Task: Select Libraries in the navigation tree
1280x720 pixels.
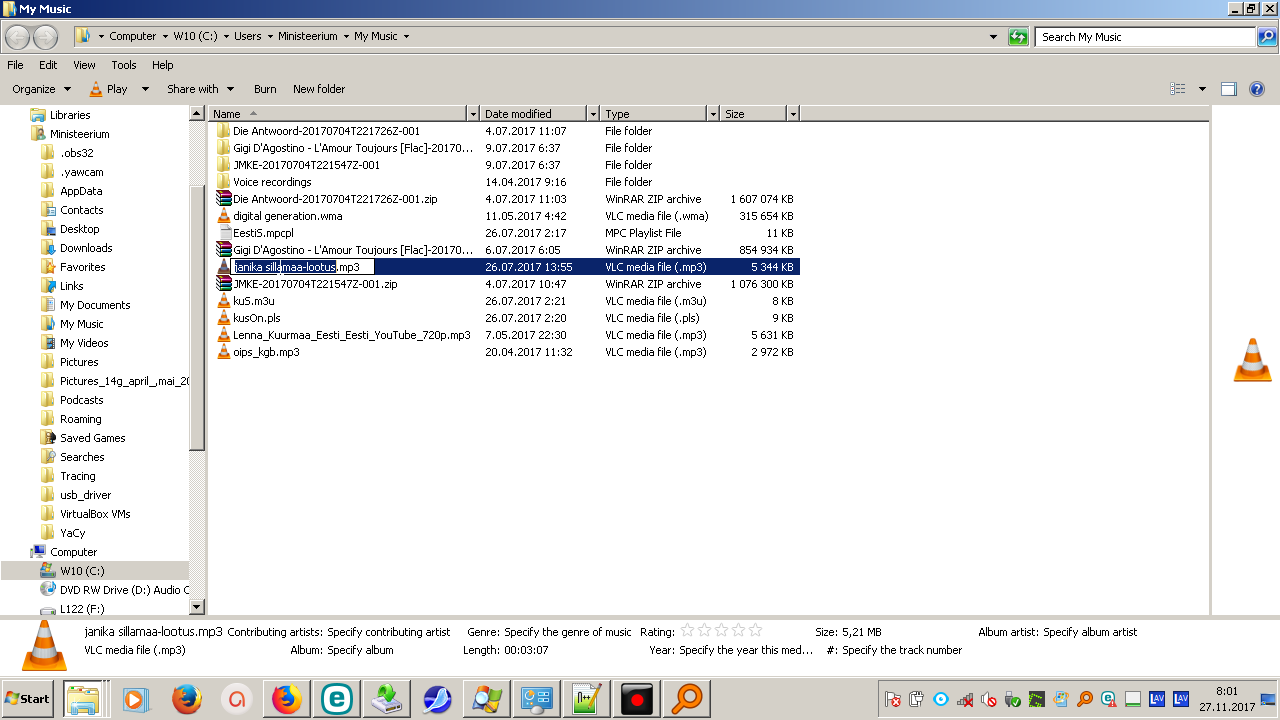Action: [x=70, y=115]
